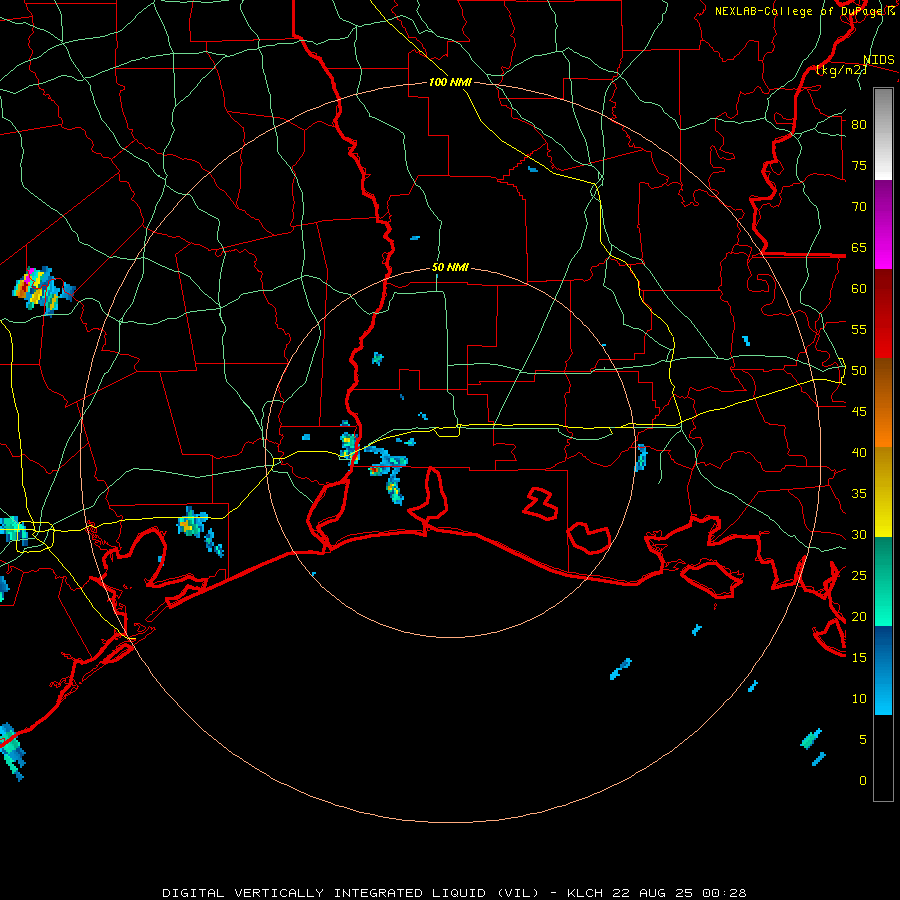
Task: Pick the yellow color bar segment
Action: coord(883,492)
